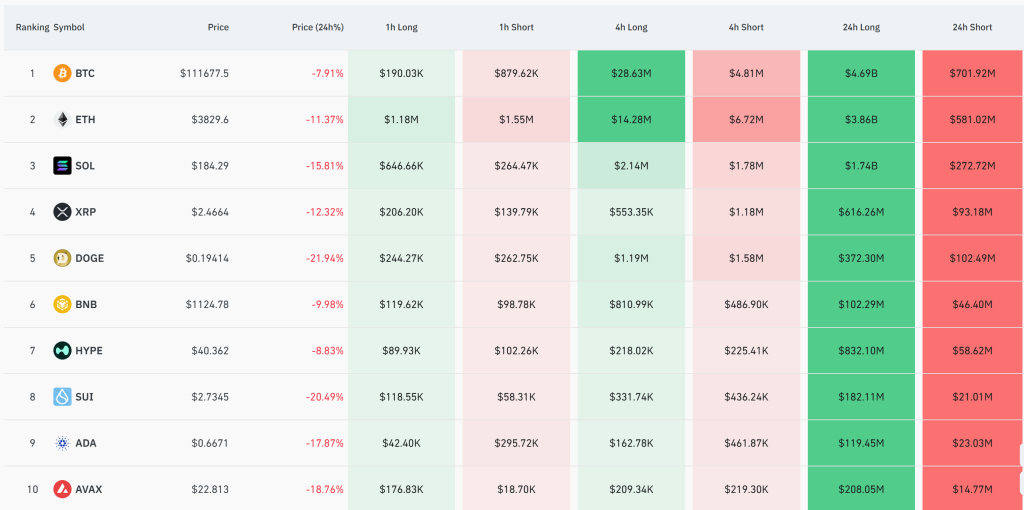Open the BTC symbol link
This screenshot has height=510, width=1024.
pos(85,73)
